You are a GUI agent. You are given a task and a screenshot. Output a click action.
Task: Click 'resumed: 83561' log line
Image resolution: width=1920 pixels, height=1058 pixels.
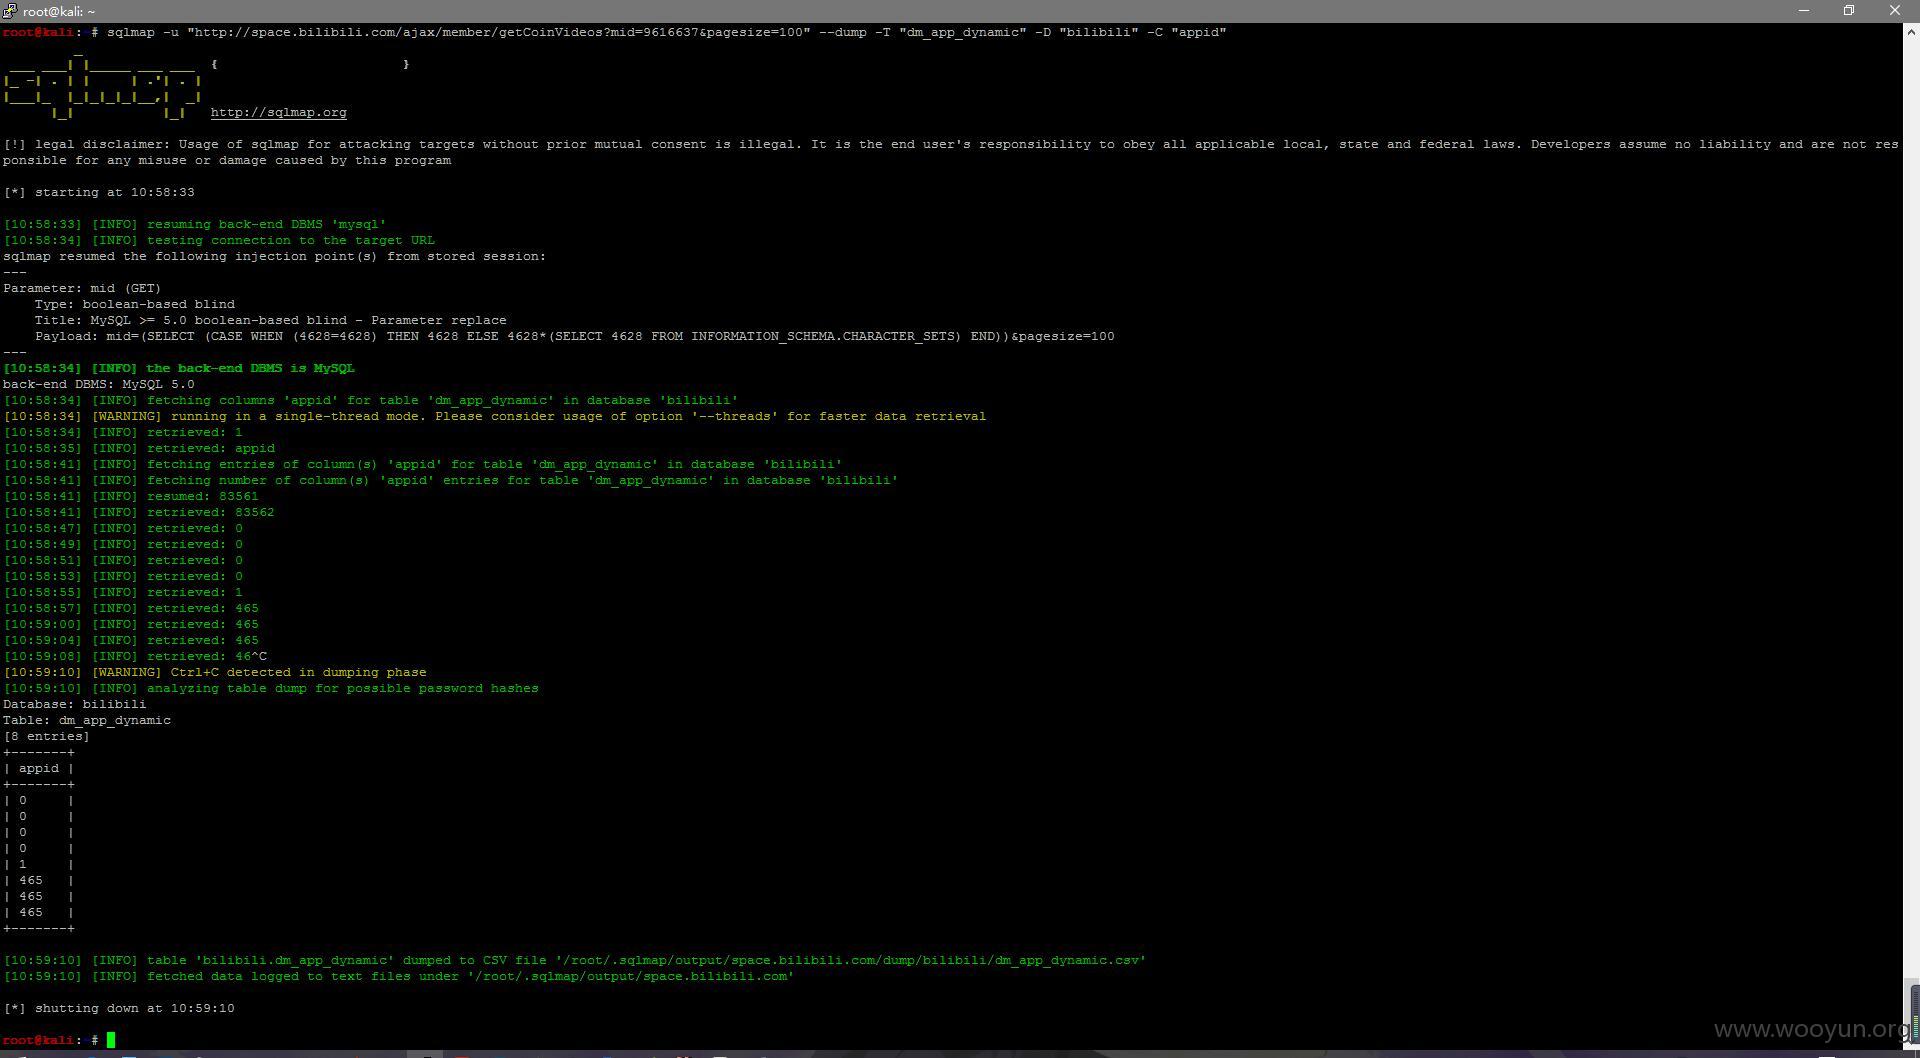131,496
